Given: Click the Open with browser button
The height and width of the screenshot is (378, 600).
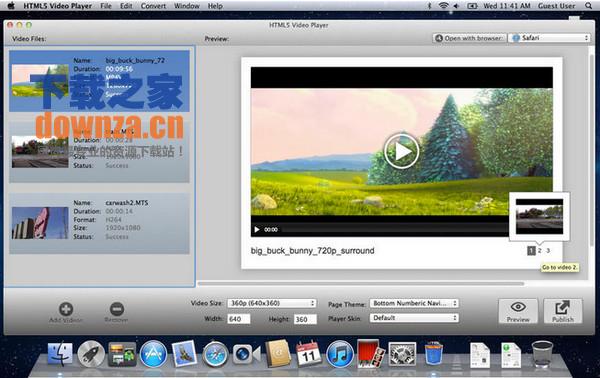Looking at the screenshot, I should (470, 38).
